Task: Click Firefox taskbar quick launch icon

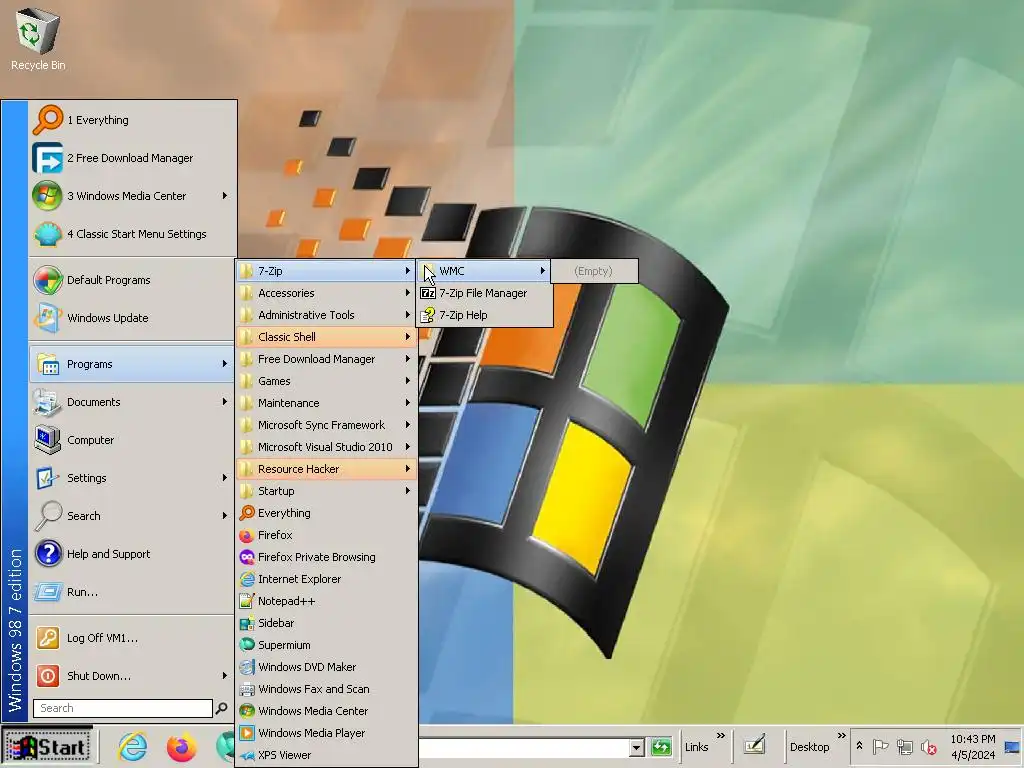Action: pos(181,746)
